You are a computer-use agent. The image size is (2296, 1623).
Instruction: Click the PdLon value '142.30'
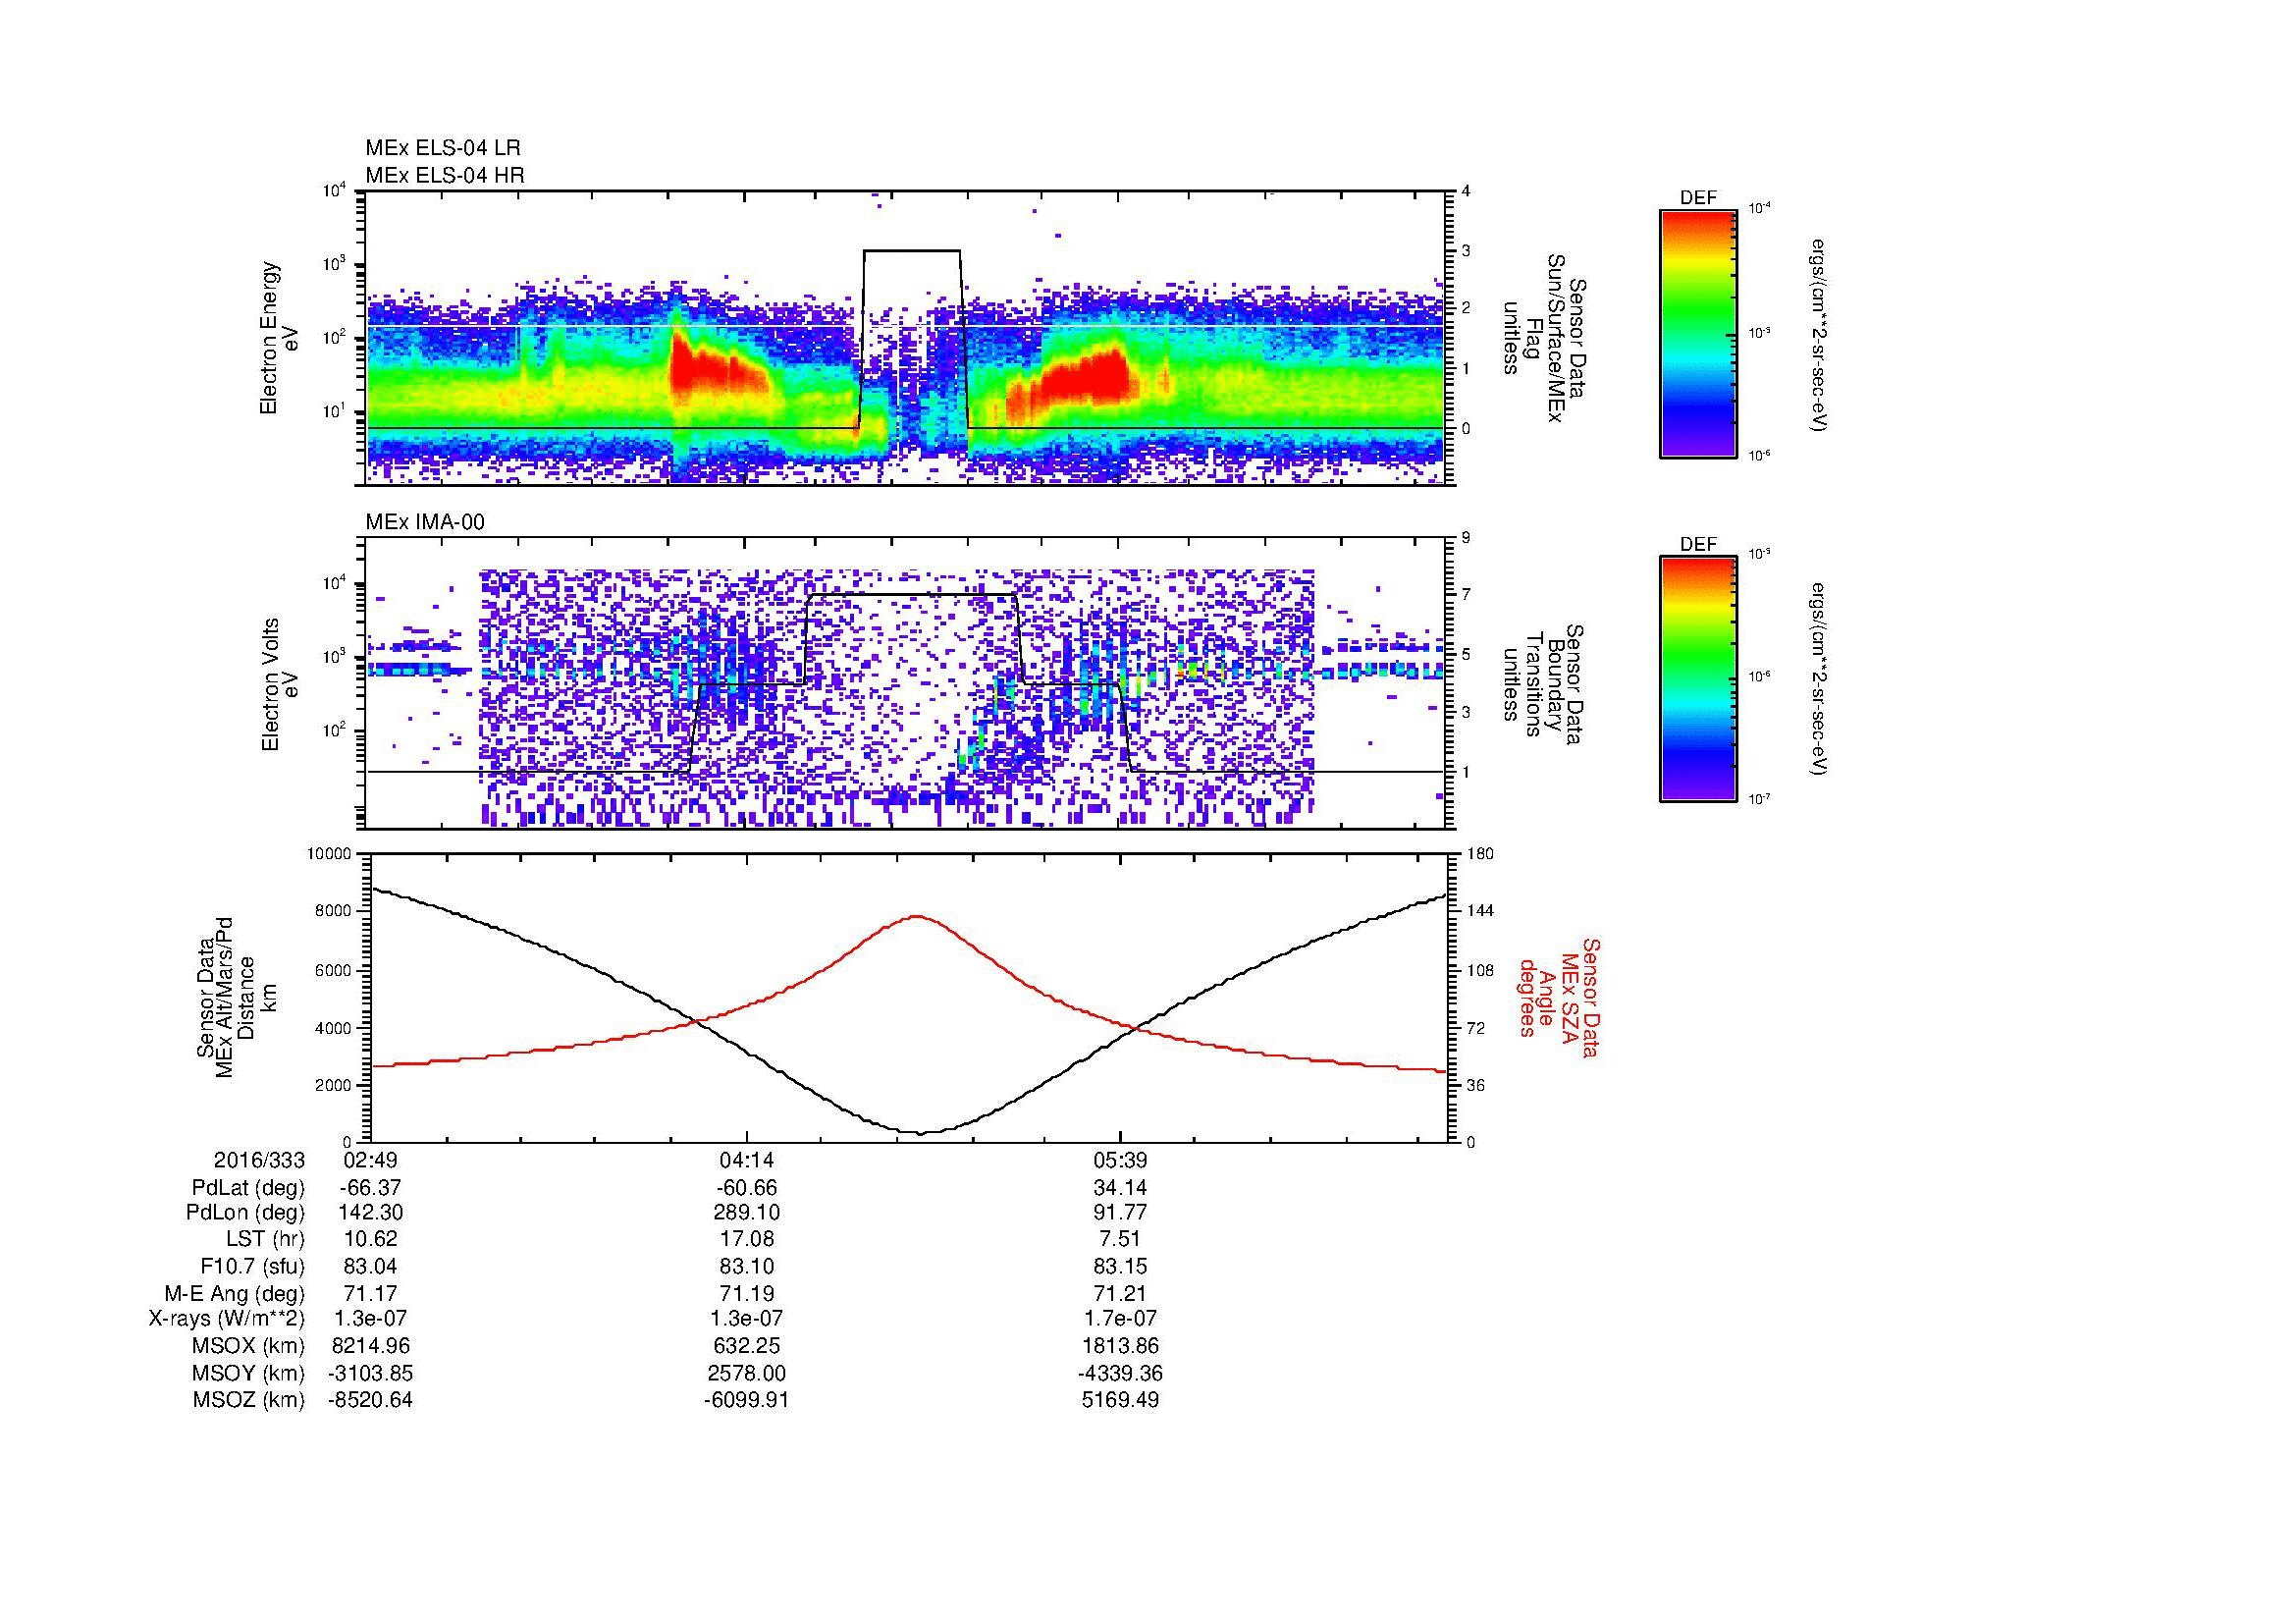coord(371,1213)
